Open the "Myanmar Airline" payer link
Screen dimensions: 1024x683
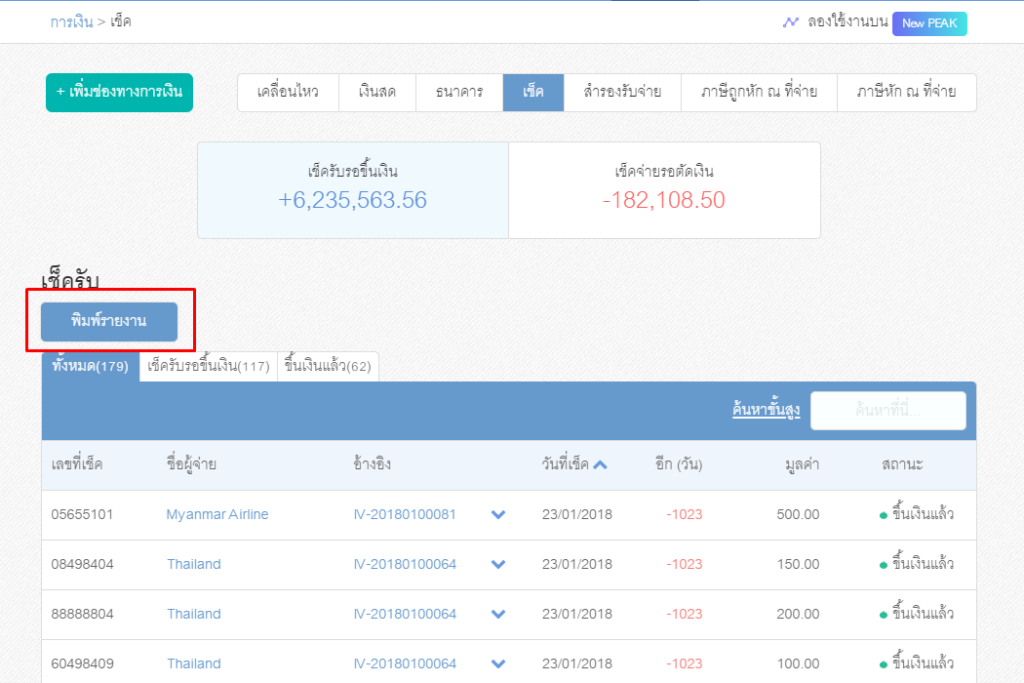pos(217,514)
